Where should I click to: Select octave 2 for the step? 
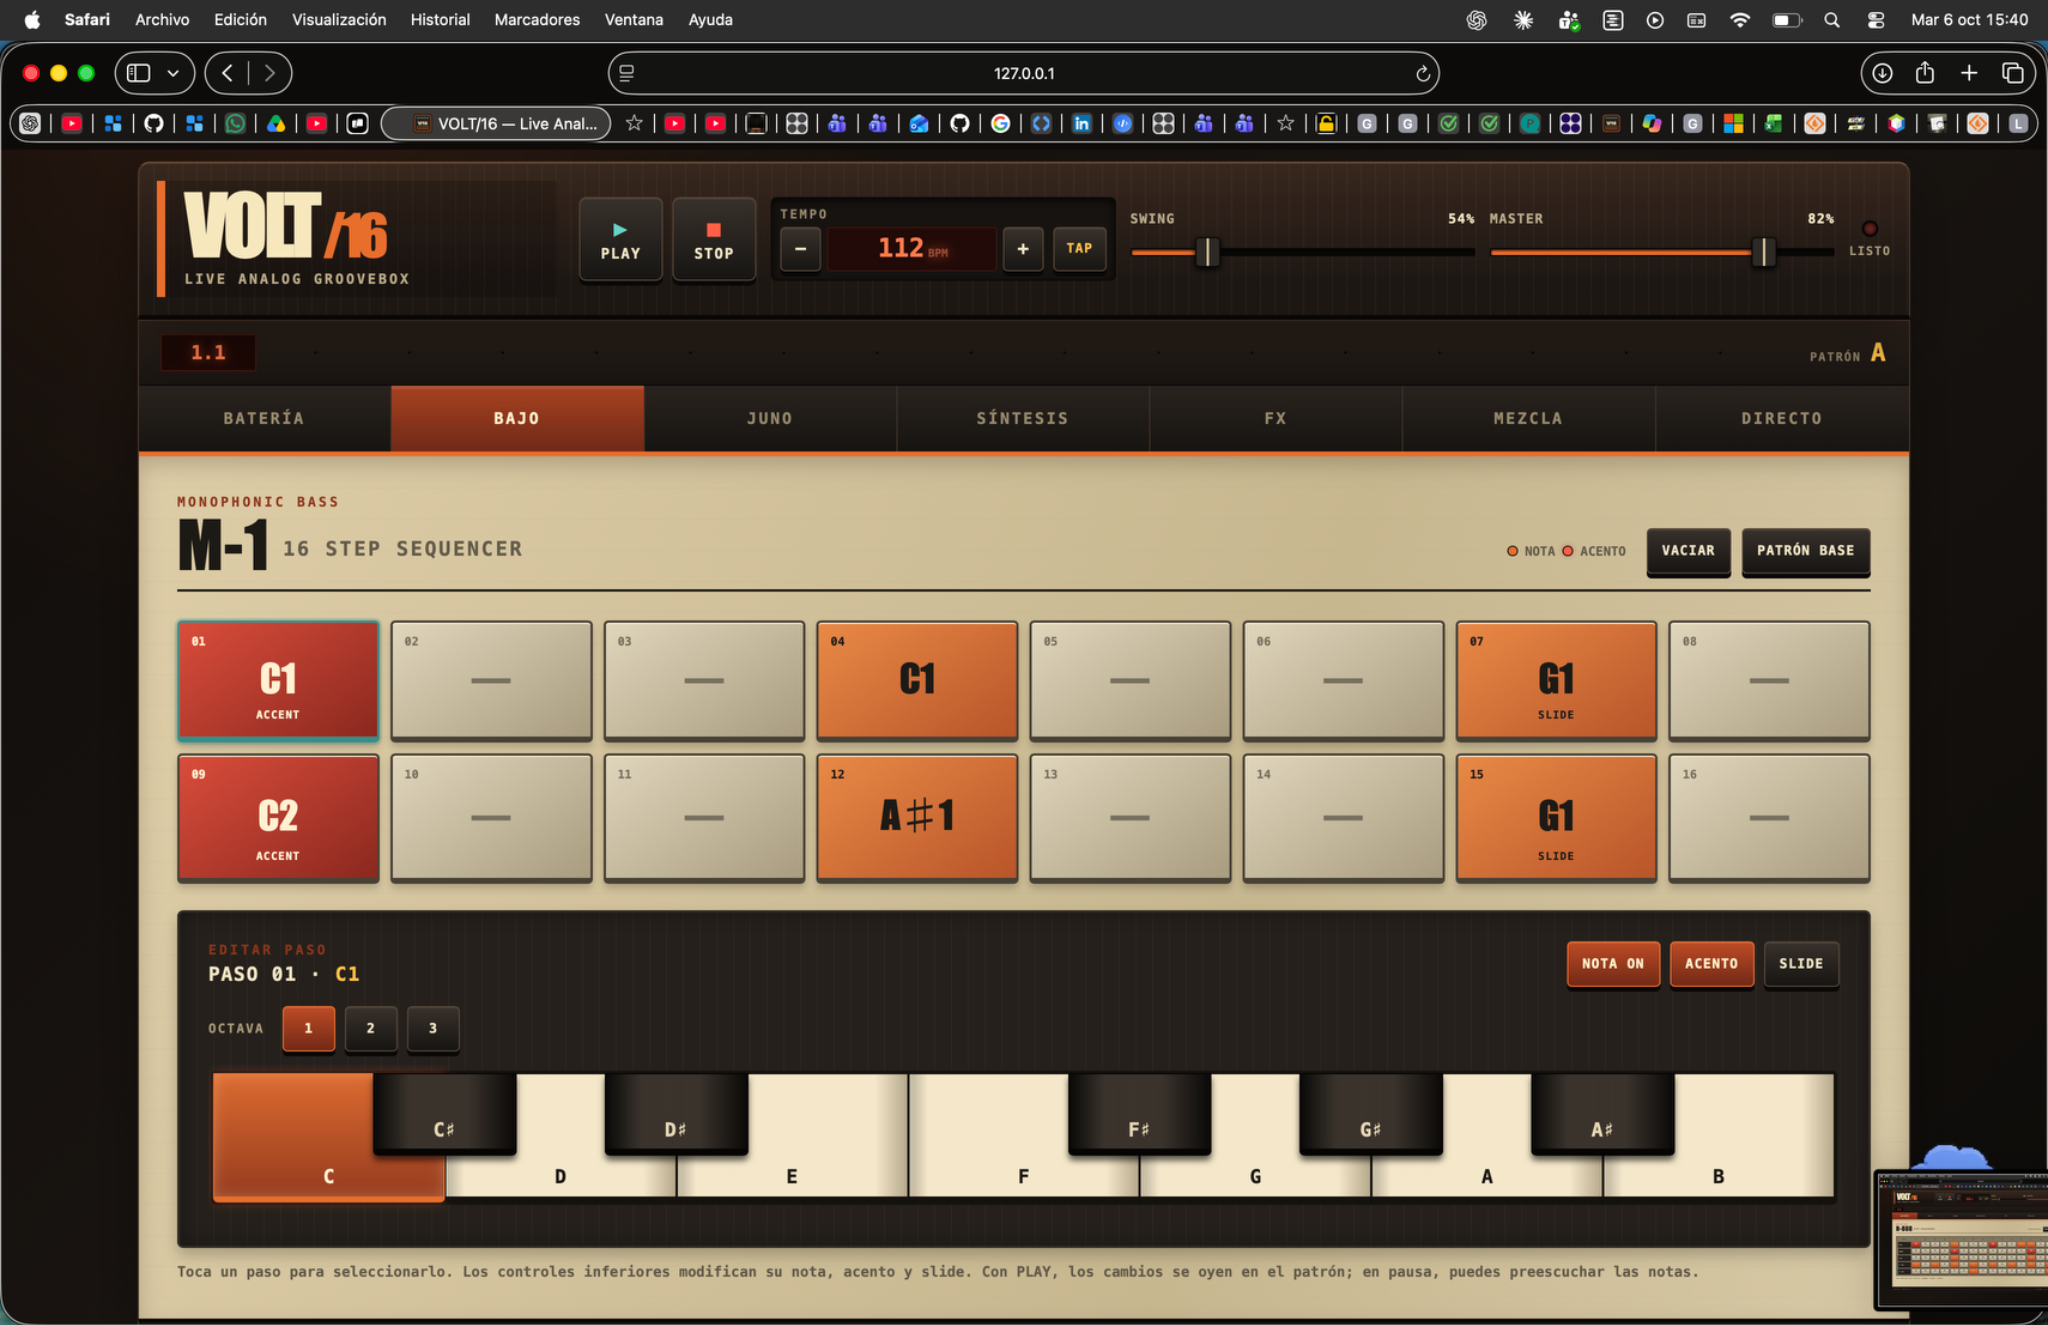[x=370, y=1028]
